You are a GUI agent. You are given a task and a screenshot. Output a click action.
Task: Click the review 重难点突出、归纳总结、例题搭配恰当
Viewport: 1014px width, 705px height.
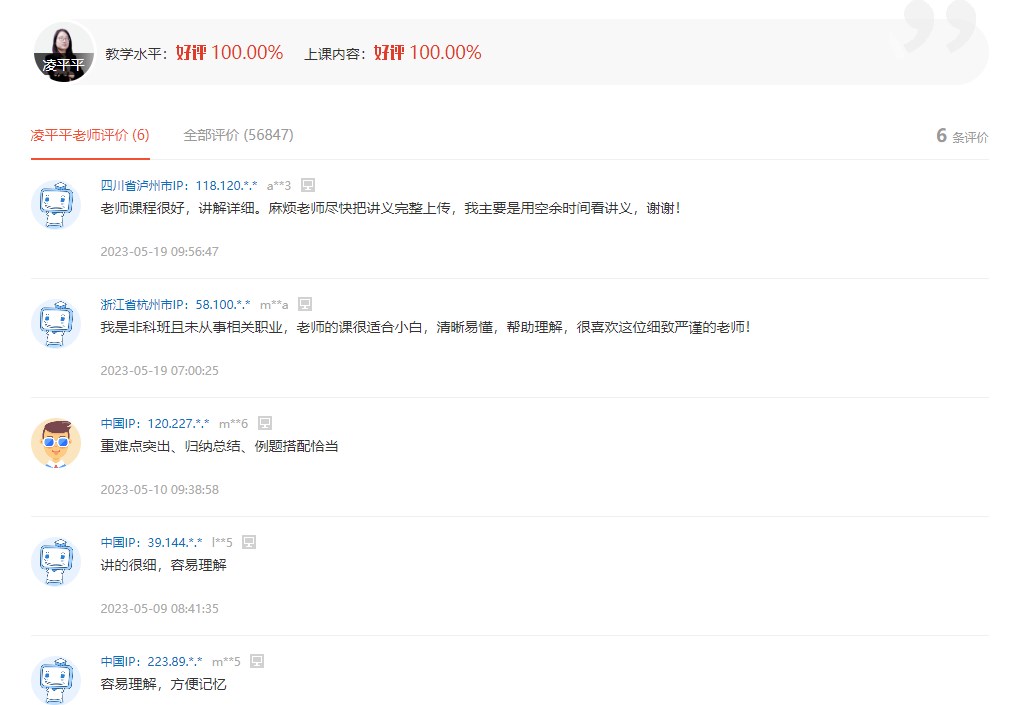[x=219, y=446]
